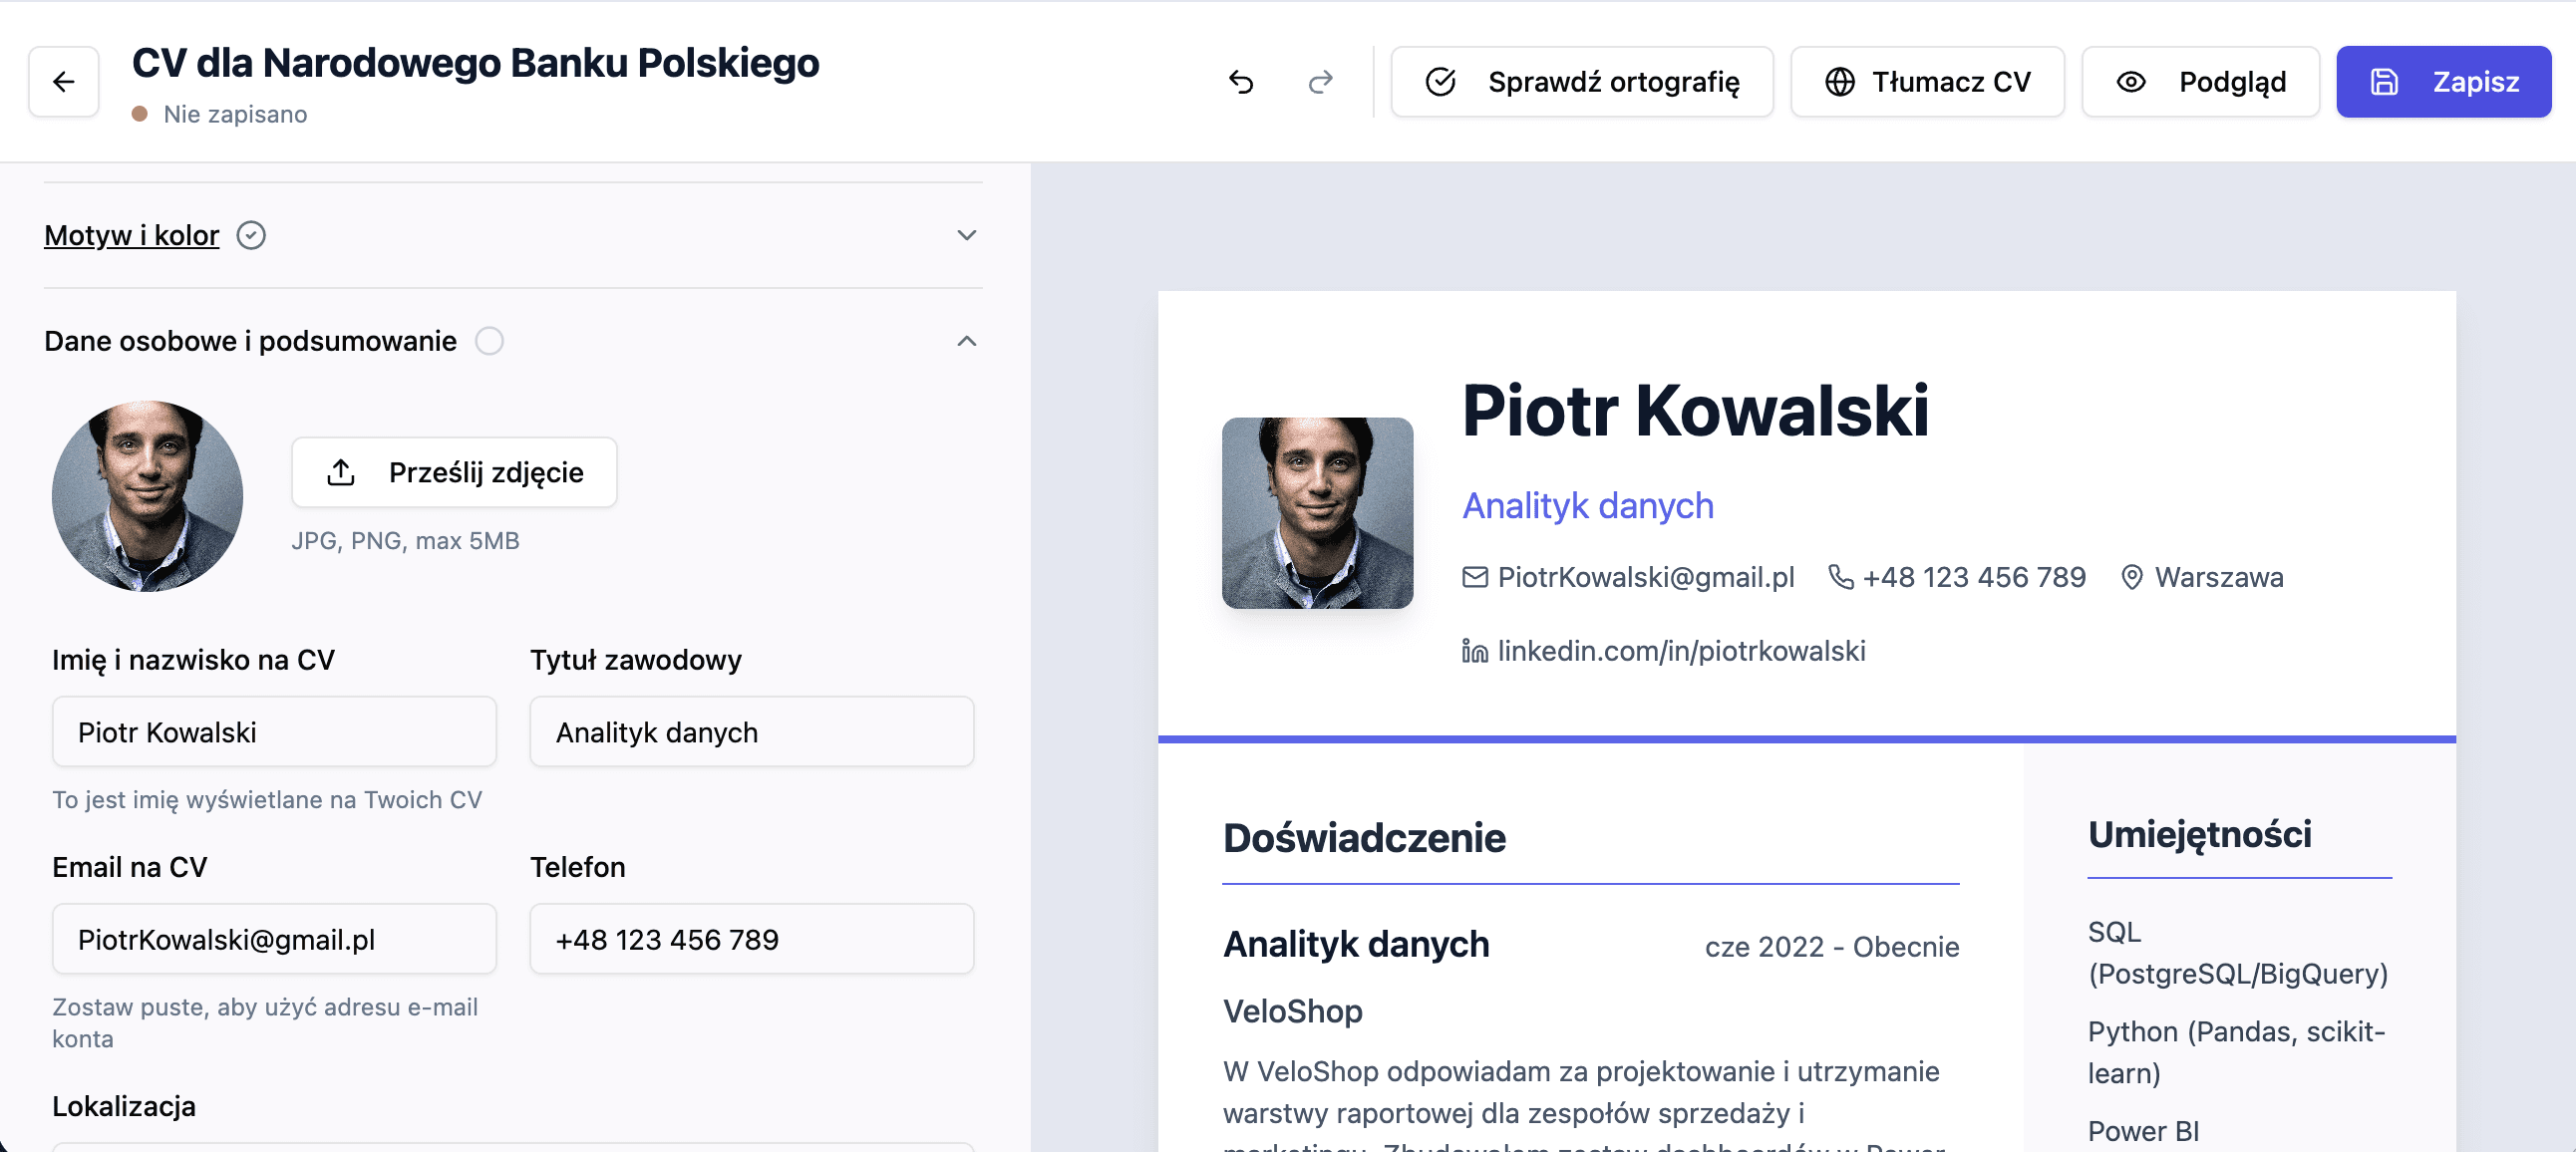Click the phone icon next to +48 123 456 789
The image size is (2576, 1152).
1842,577
